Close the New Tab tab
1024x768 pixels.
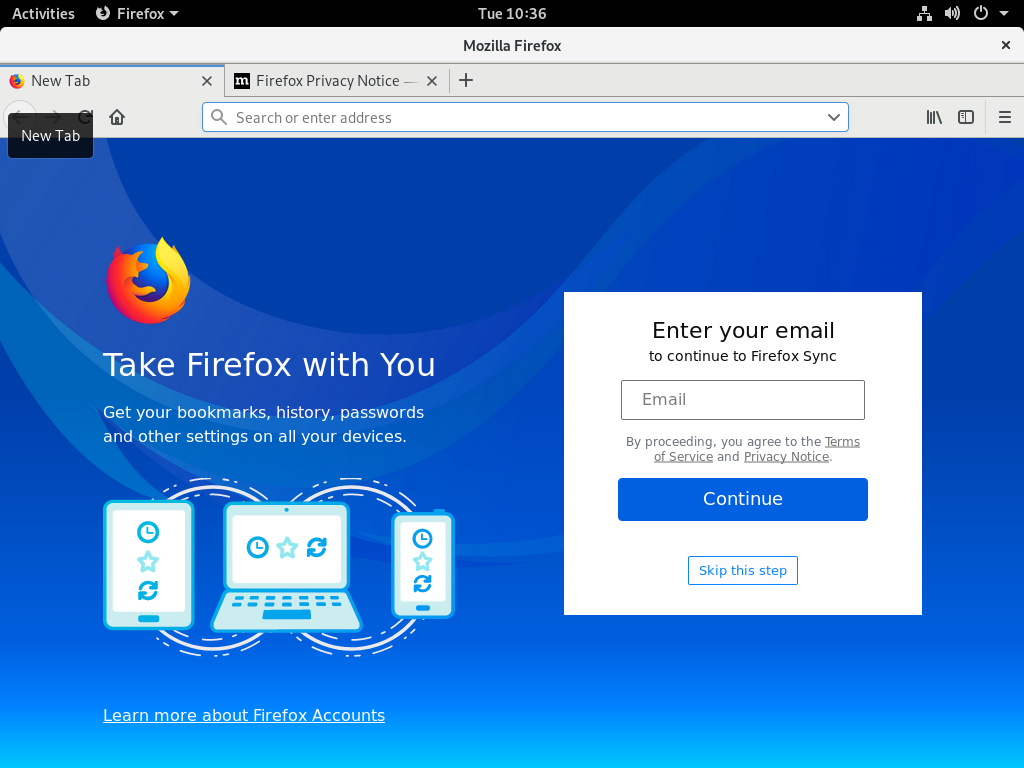pos(207,81)
